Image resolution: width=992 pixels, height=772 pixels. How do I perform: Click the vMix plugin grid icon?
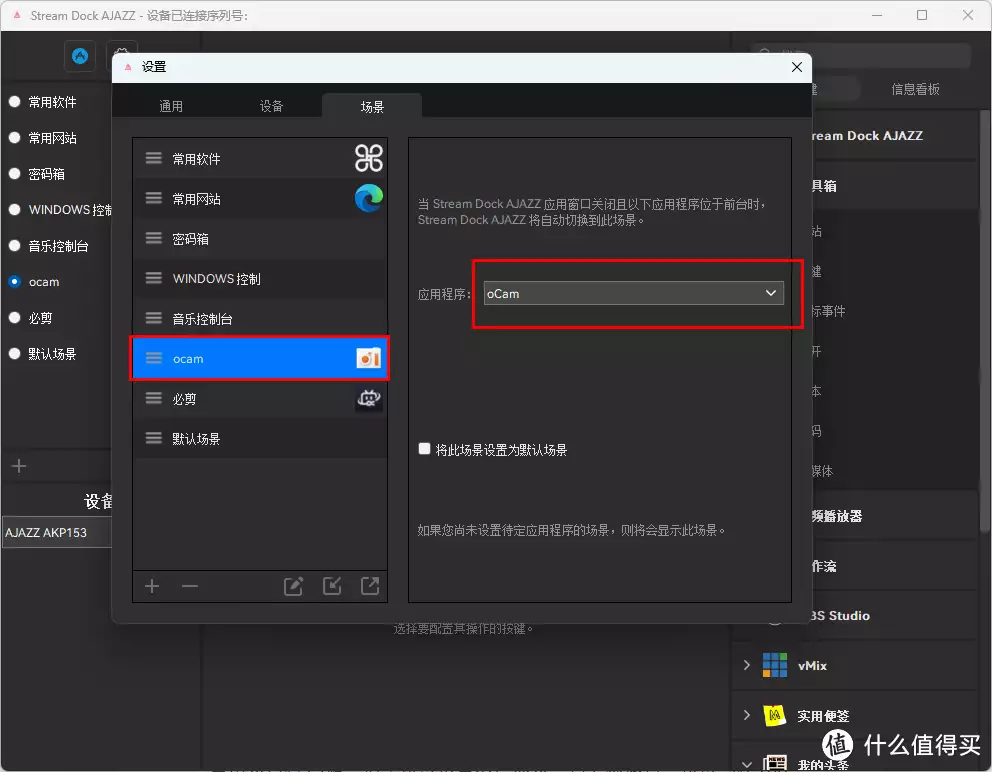(775, 665)
